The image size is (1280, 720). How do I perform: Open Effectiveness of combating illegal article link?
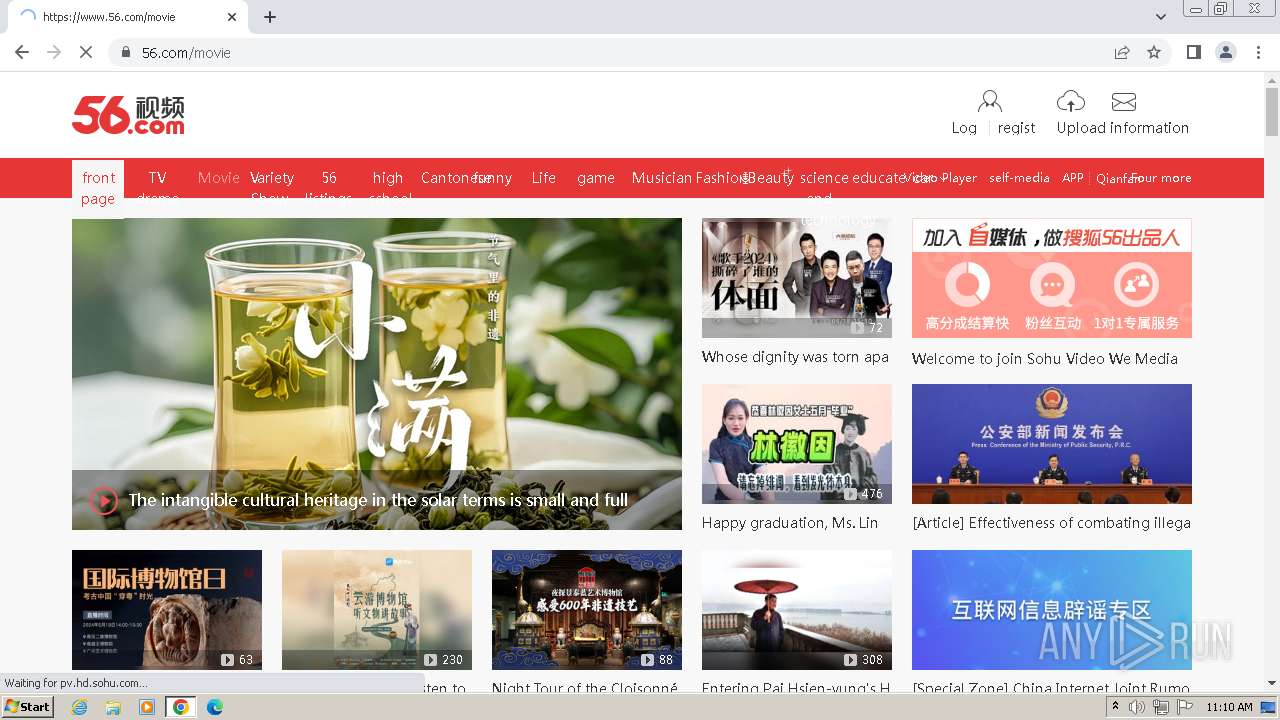tap(1052, 523)
